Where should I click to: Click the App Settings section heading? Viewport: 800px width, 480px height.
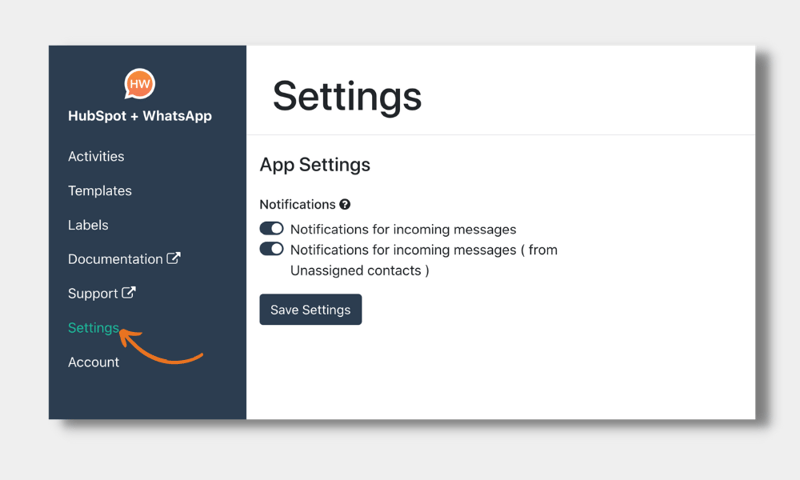pyautogui.click(x=315, y=165)
